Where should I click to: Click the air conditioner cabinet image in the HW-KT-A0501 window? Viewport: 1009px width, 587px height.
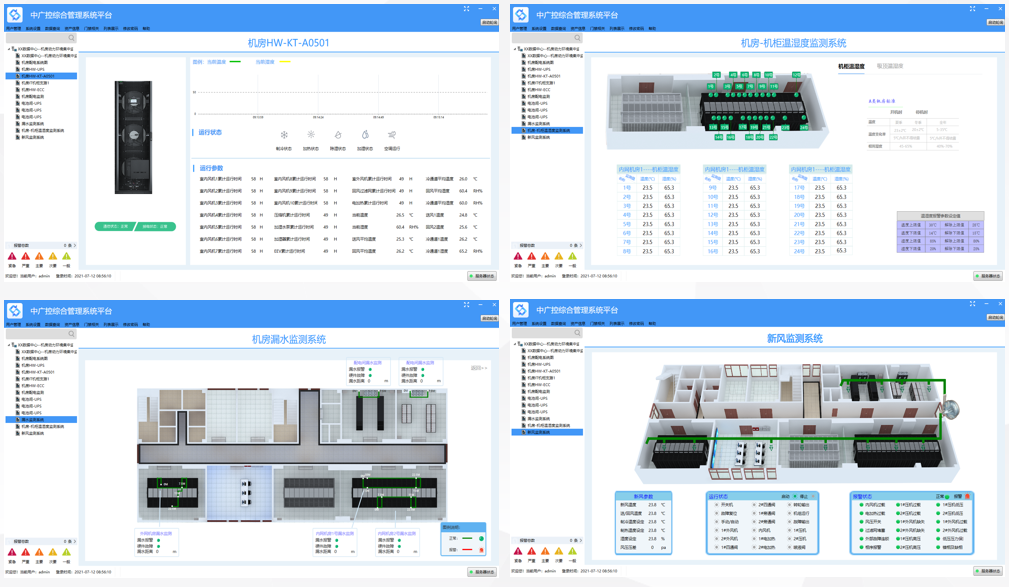(133, 137)
